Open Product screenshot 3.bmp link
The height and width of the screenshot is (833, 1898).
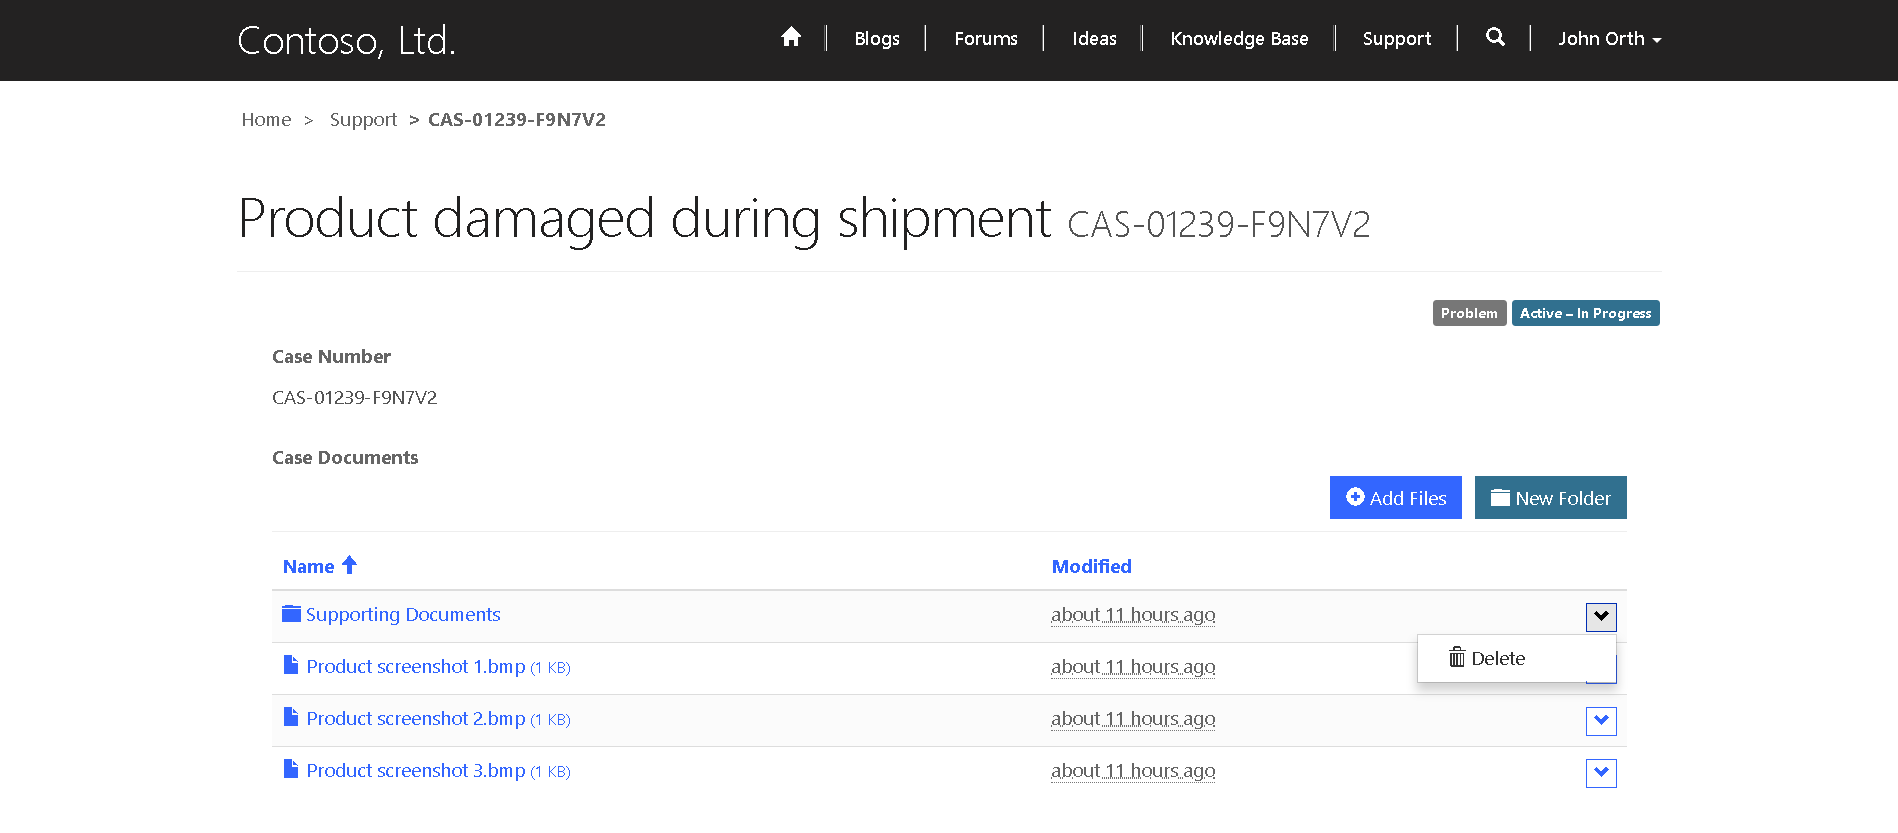pyautogui.click(x=416, y=771)
